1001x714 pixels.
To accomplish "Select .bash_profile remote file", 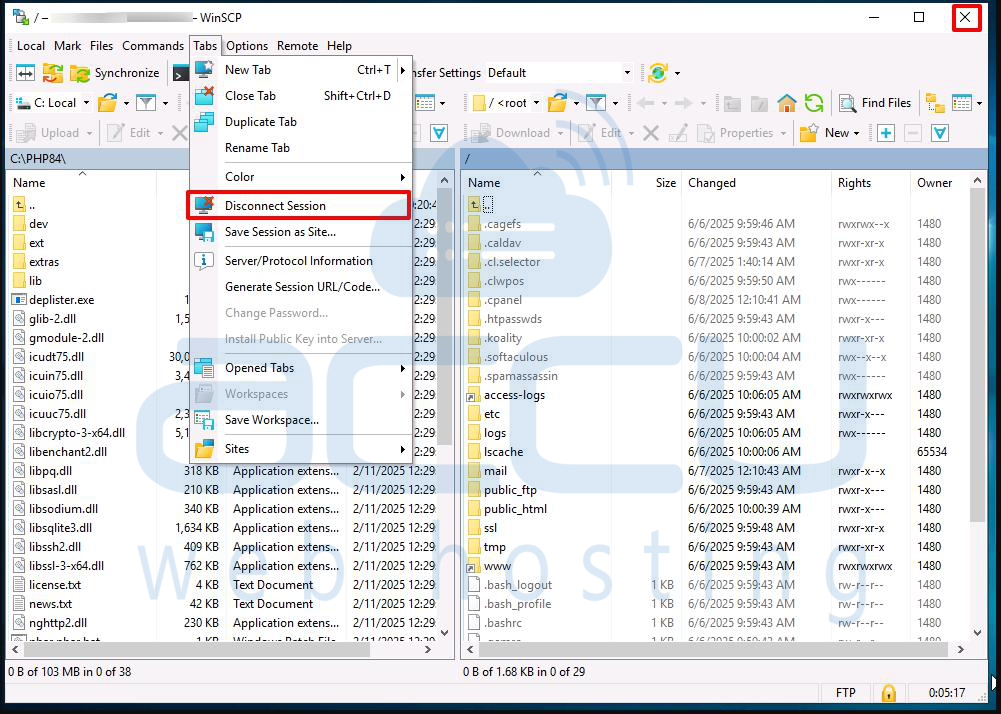I will (x=517, y=604).
